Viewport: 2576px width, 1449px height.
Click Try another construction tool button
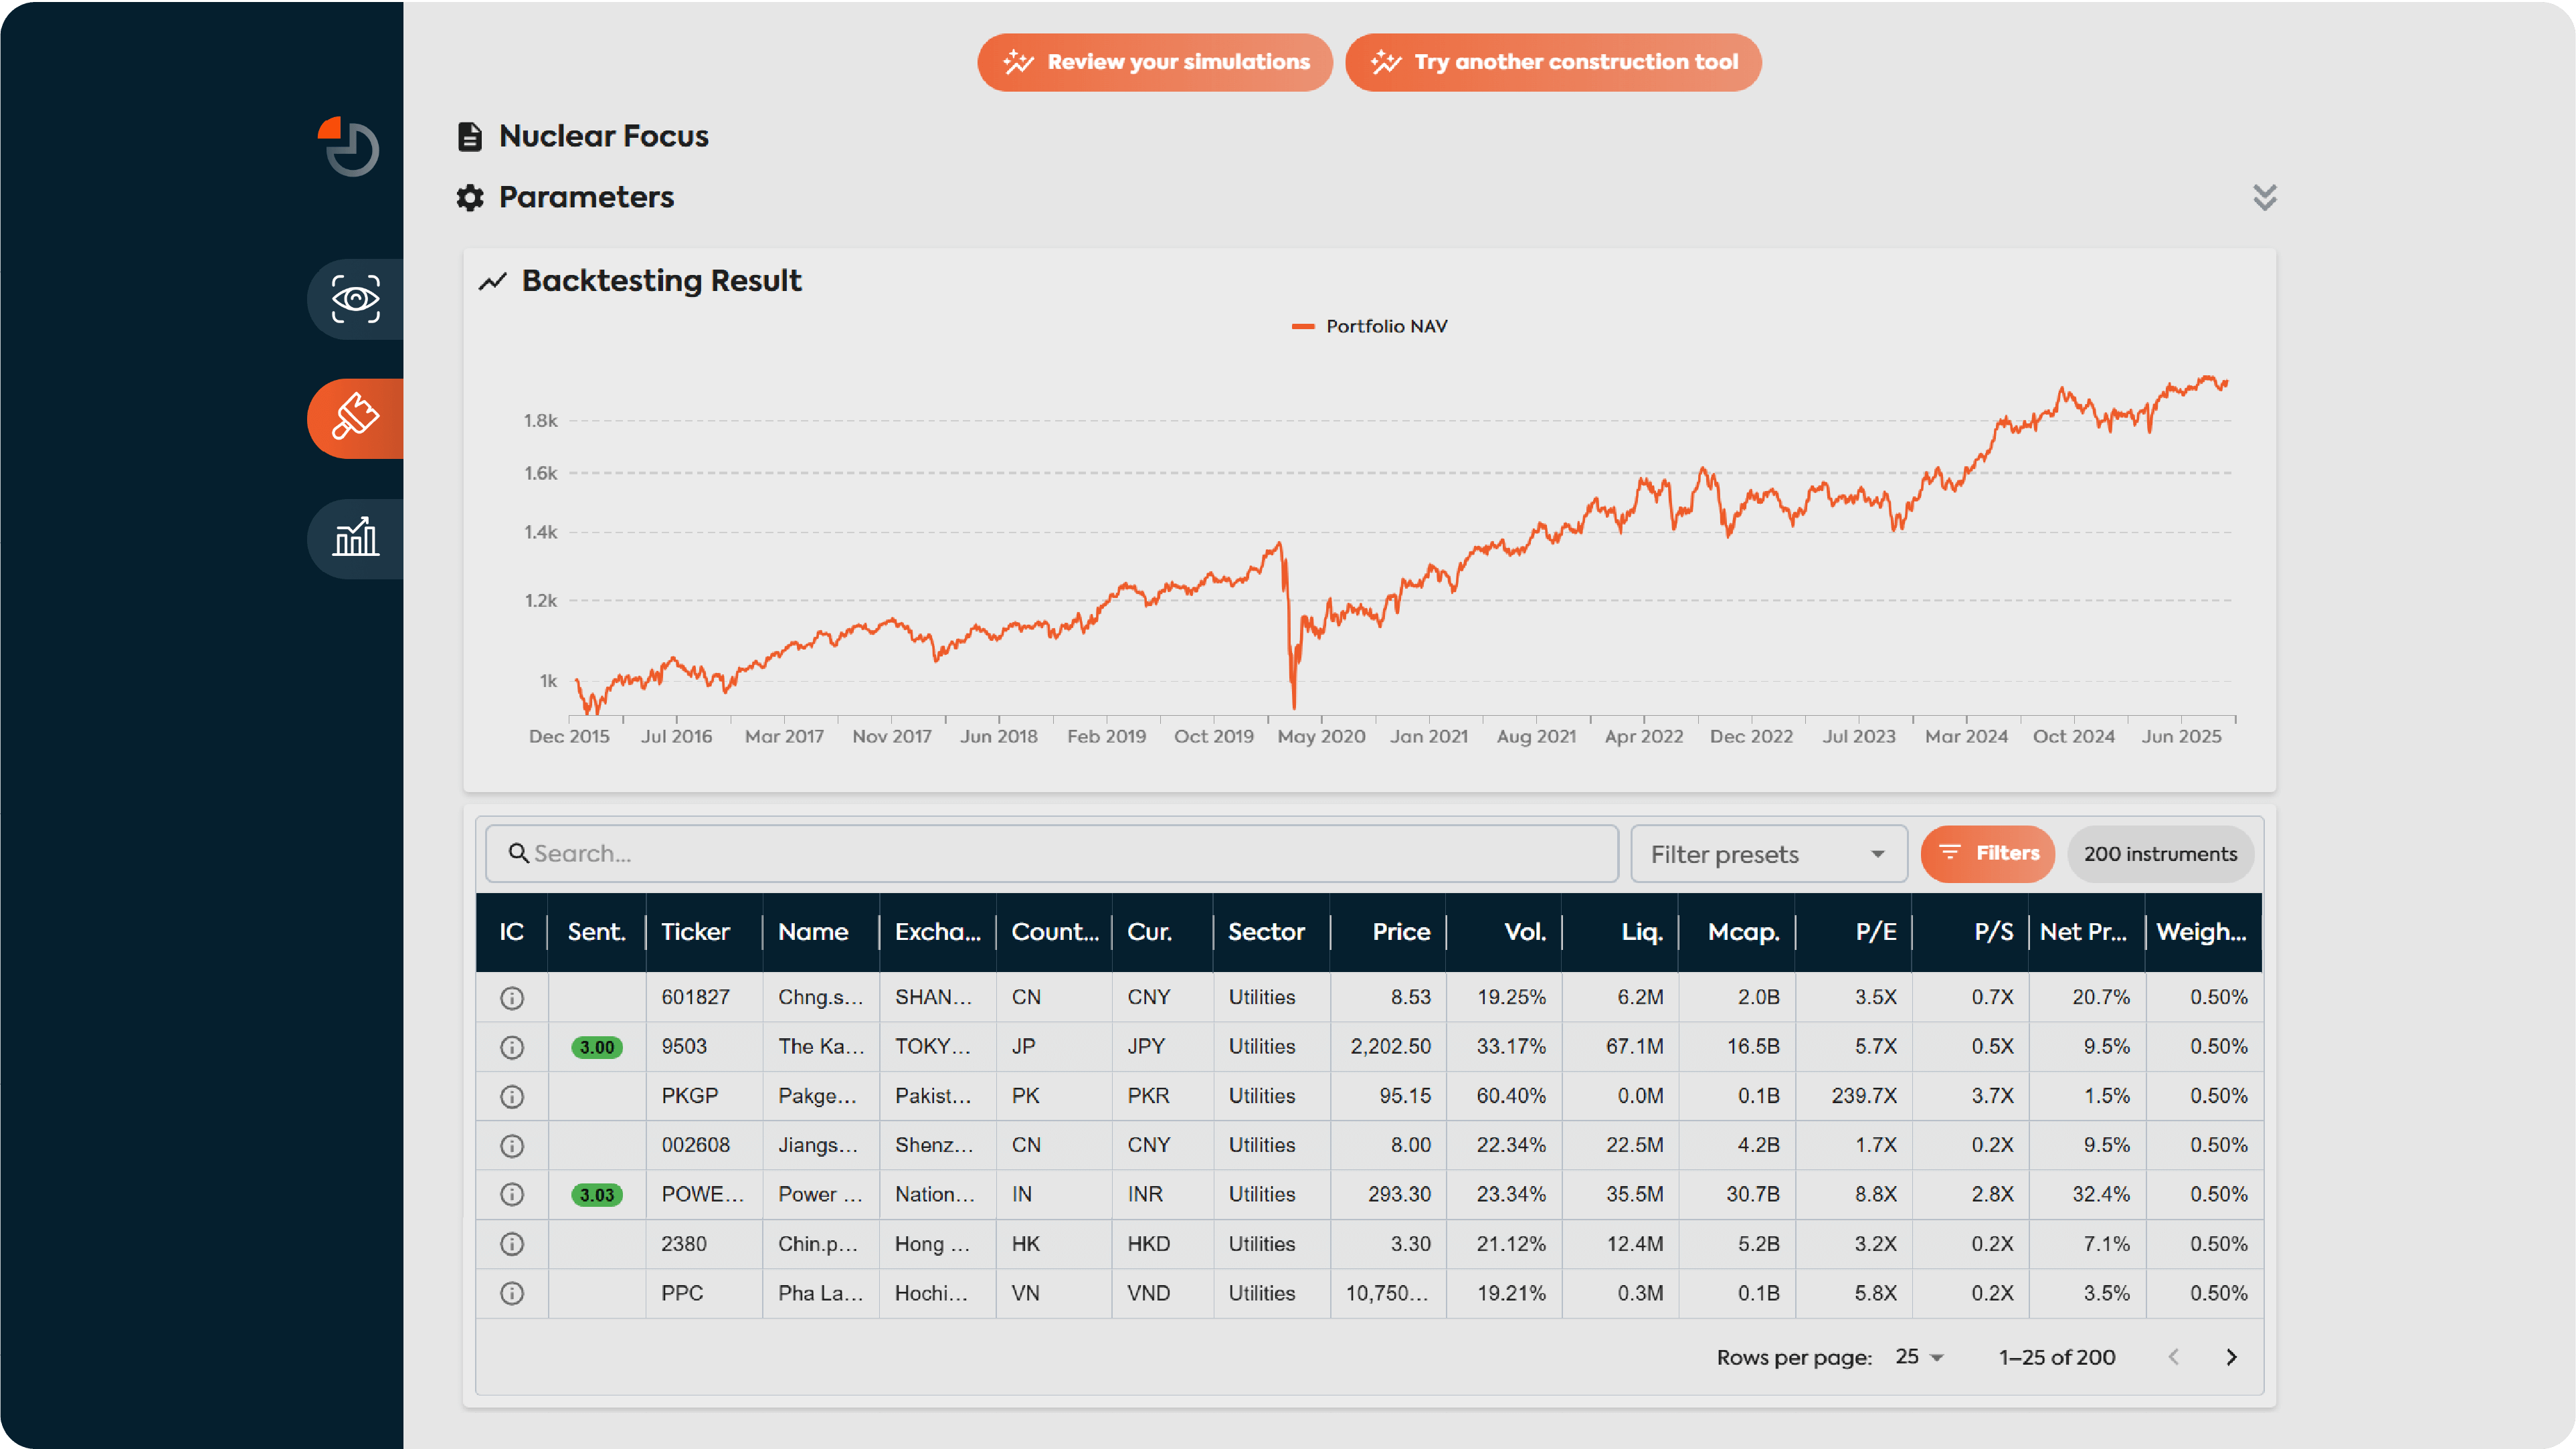[x=1553, y=62]
